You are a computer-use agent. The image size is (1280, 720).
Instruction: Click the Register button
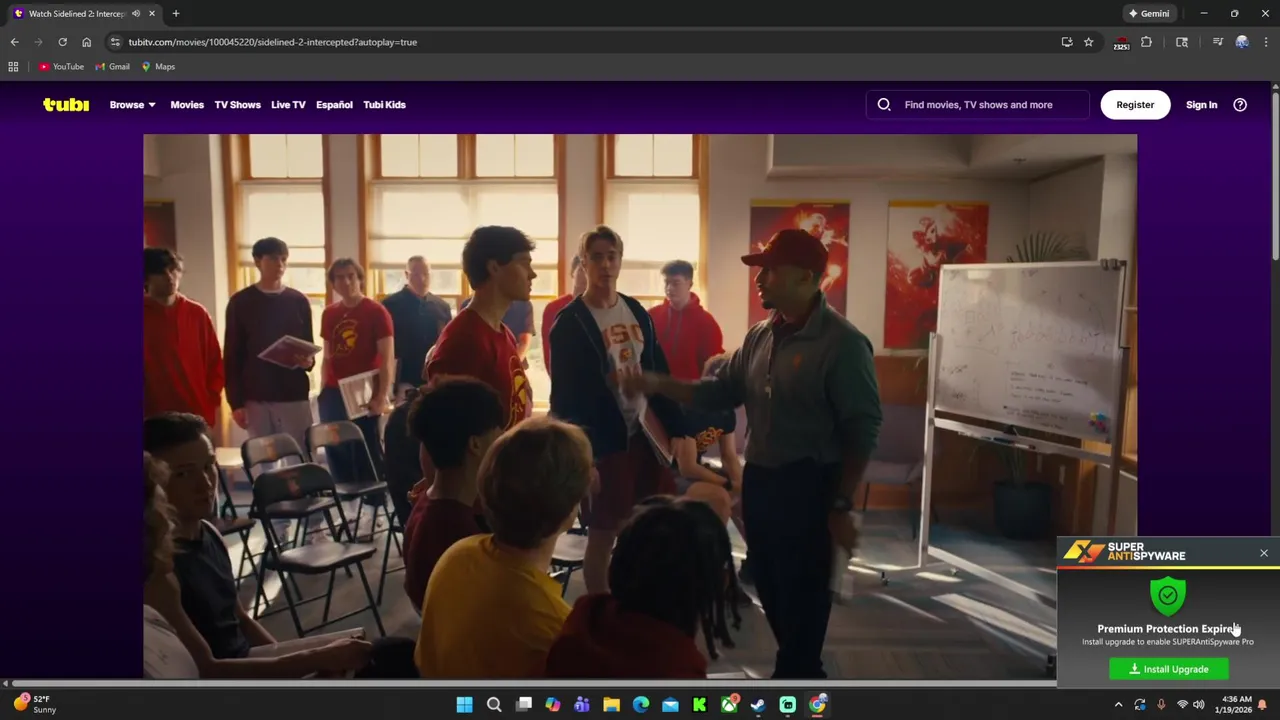[1135, 104]
